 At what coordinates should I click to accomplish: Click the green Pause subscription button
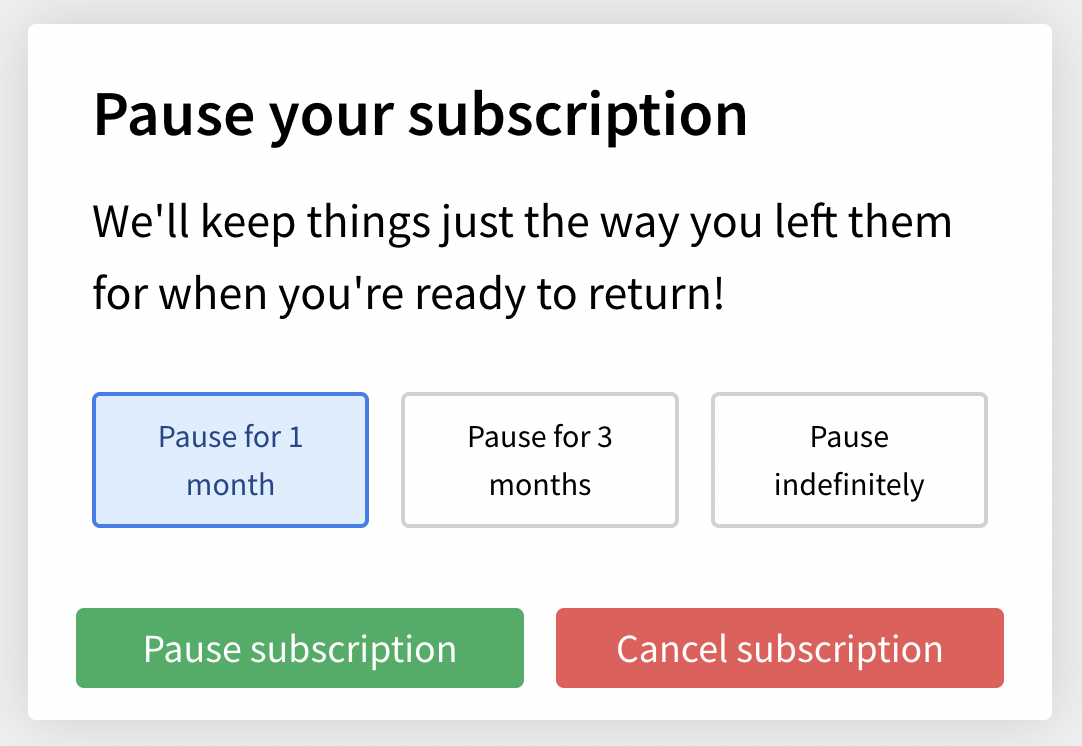(x=300, y=648)
